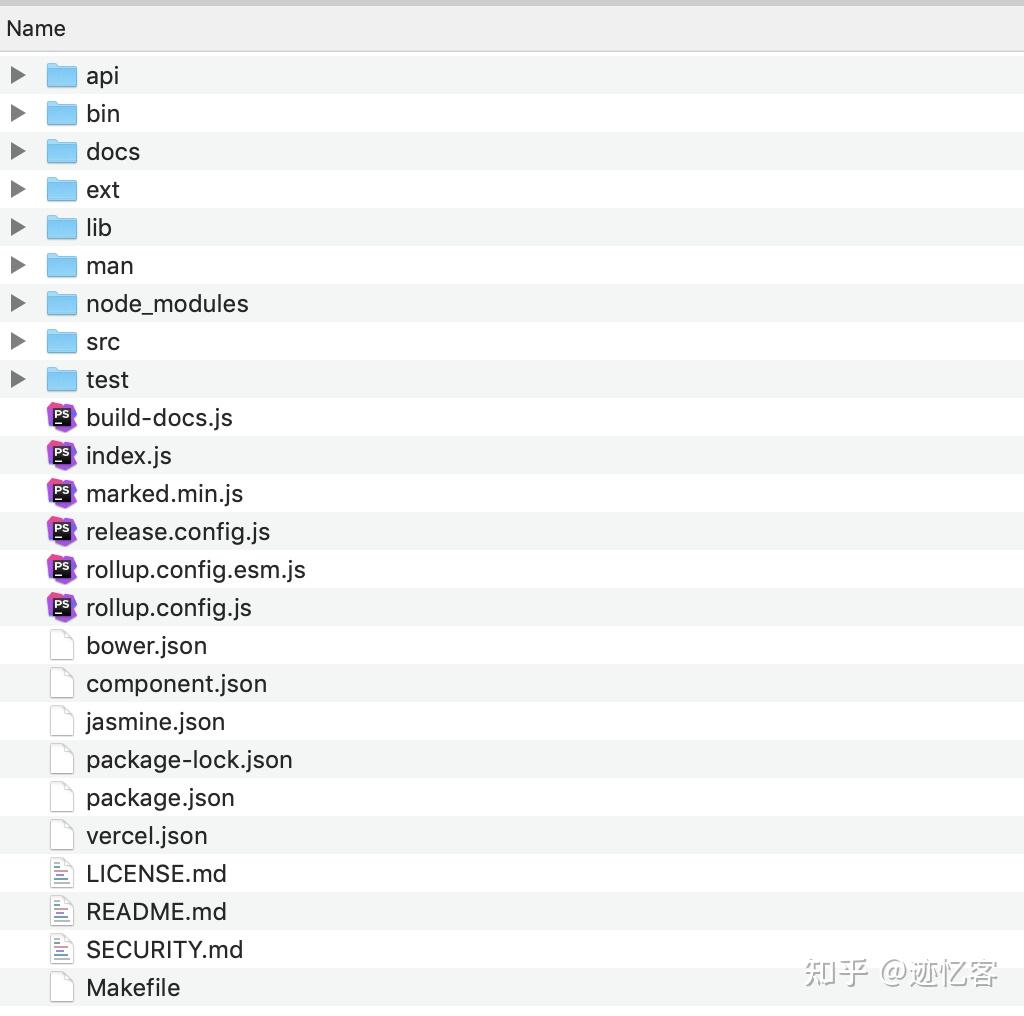Click the document icon beside README.md

[61, 911]
